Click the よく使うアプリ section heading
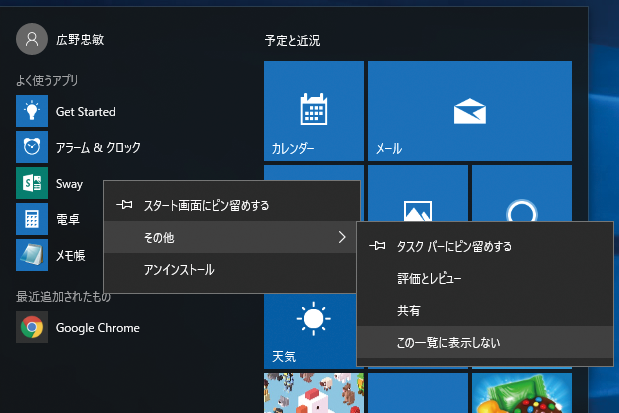The width and height of the screenshot is (619, 413). pos(47,80)
